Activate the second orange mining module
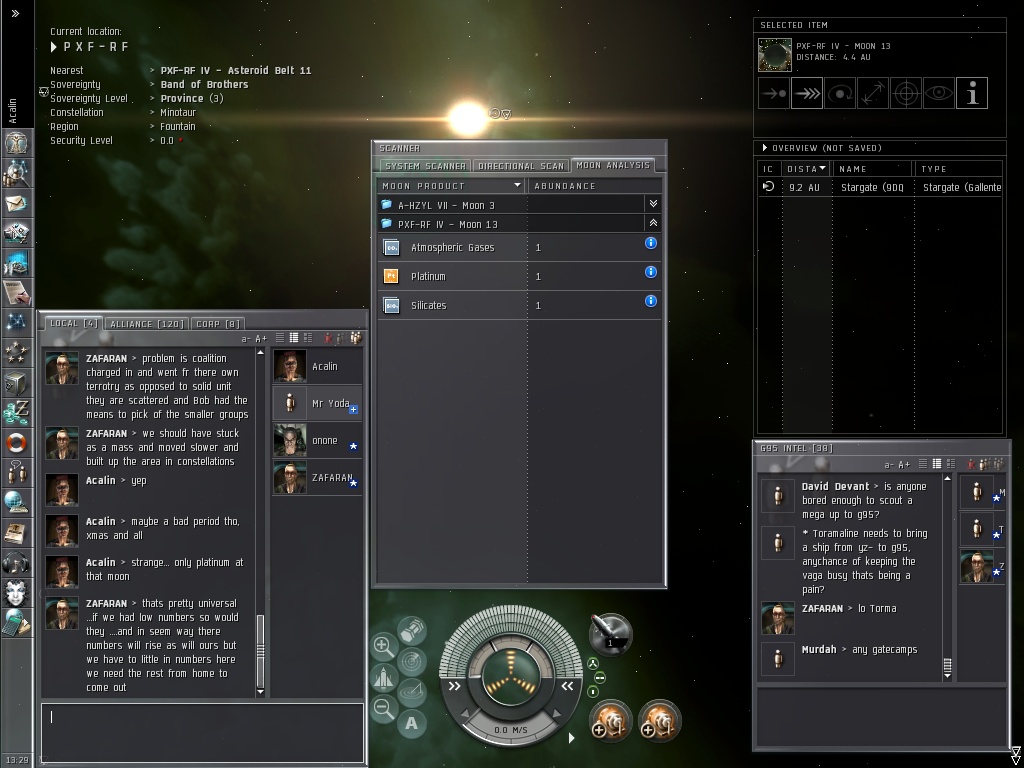Viewport: 1024px width, 768px height. pos(660,721)
